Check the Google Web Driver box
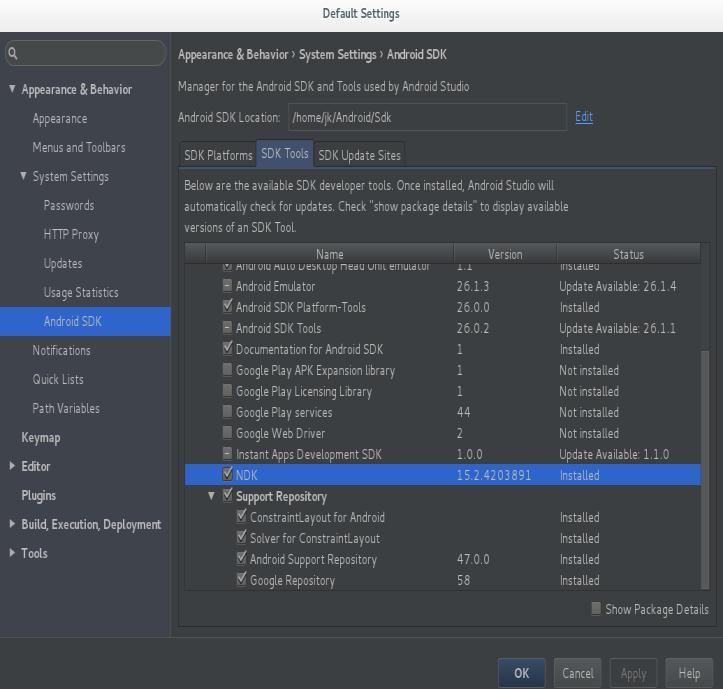Viewport: 723px width, 689px height. point(227,433)
